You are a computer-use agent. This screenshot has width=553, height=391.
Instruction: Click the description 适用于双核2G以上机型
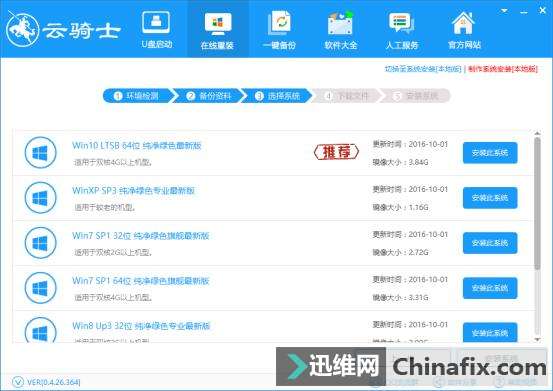point(113,253)
